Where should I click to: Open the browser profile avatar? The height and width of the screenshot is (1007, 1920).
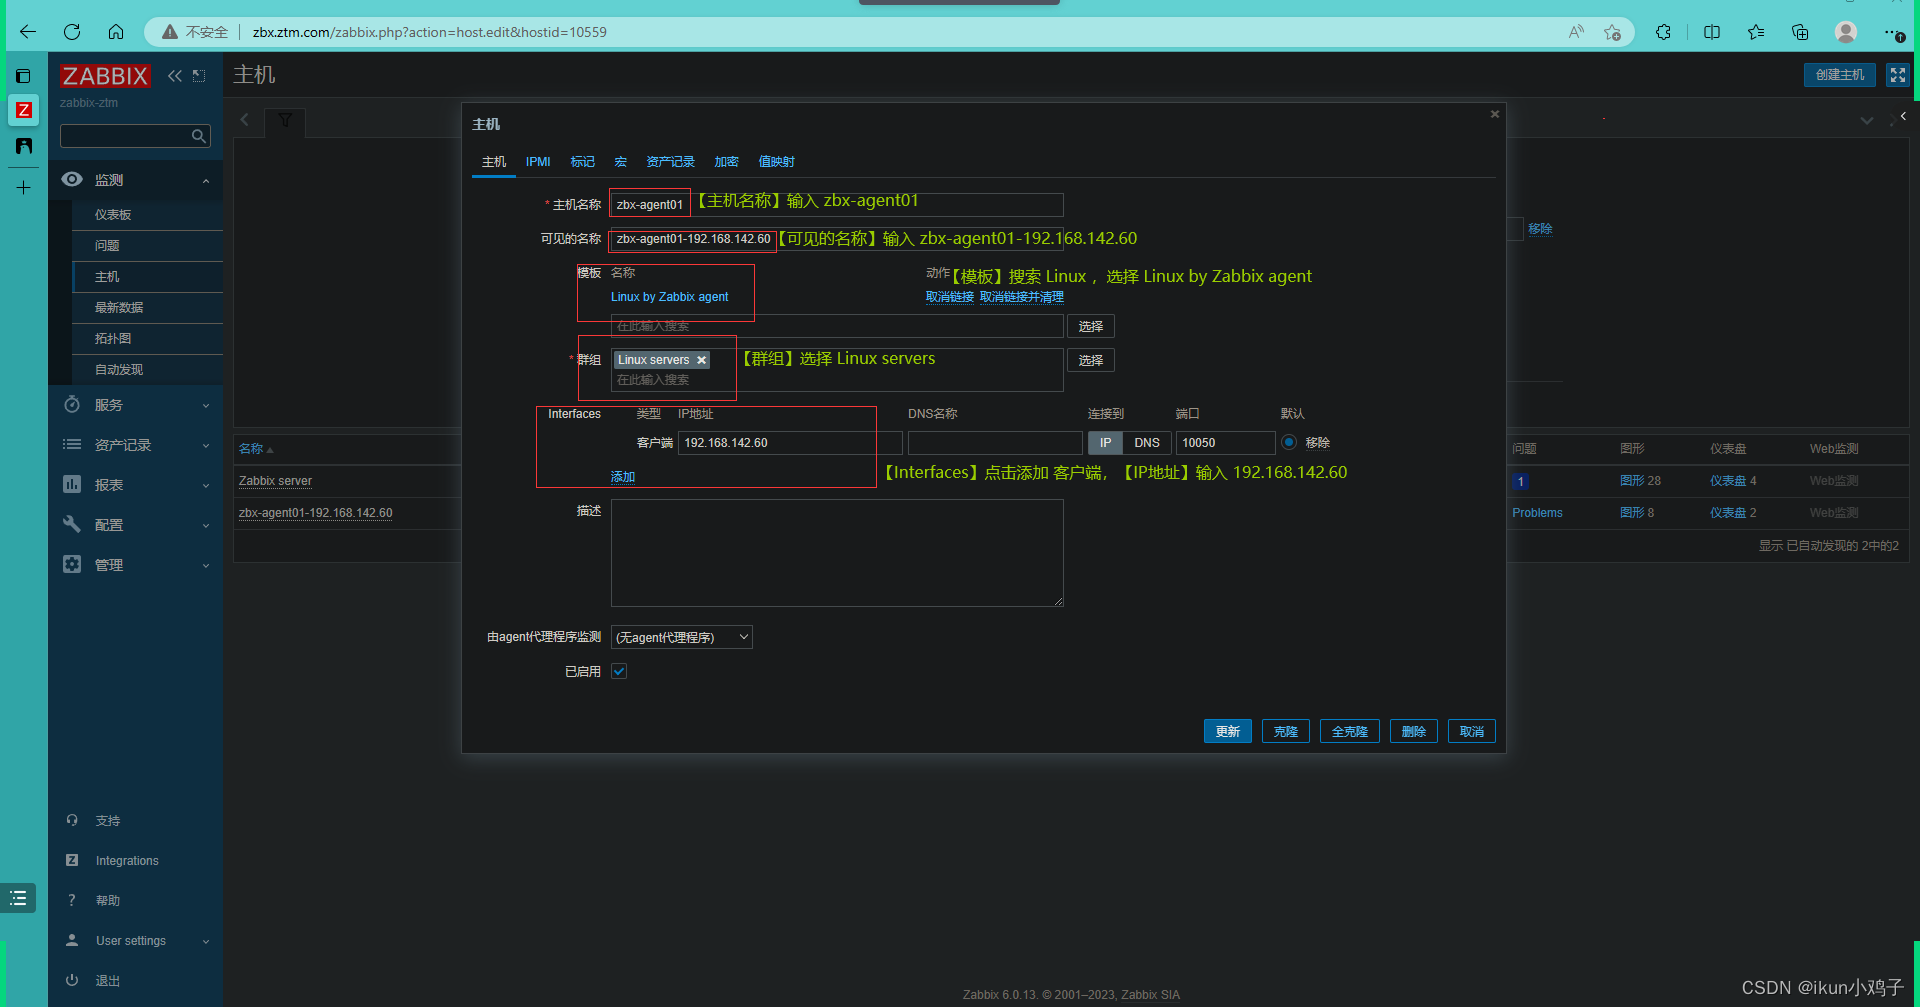[x=1846, y=32]
